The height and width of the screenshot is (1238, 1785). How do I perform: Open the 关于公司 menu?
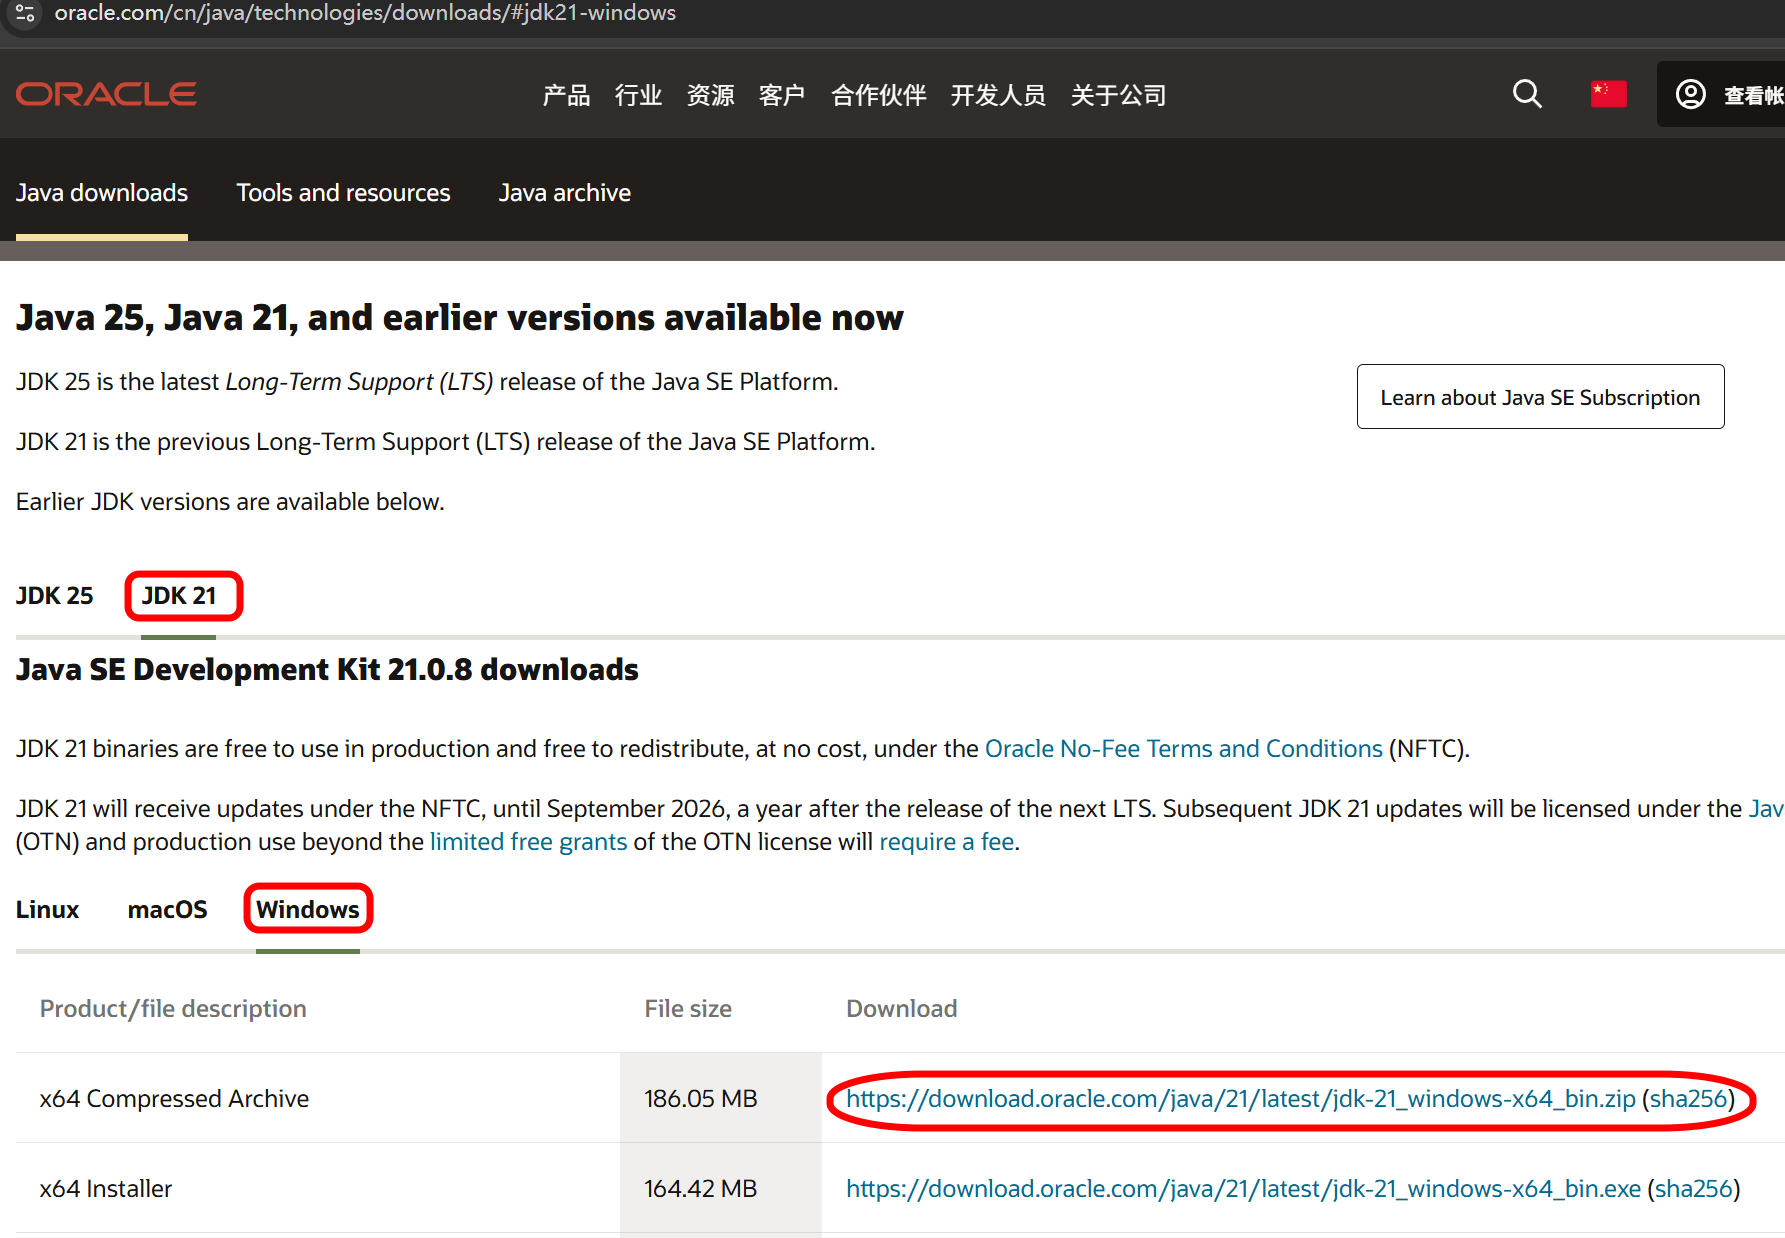[1118, 95]
